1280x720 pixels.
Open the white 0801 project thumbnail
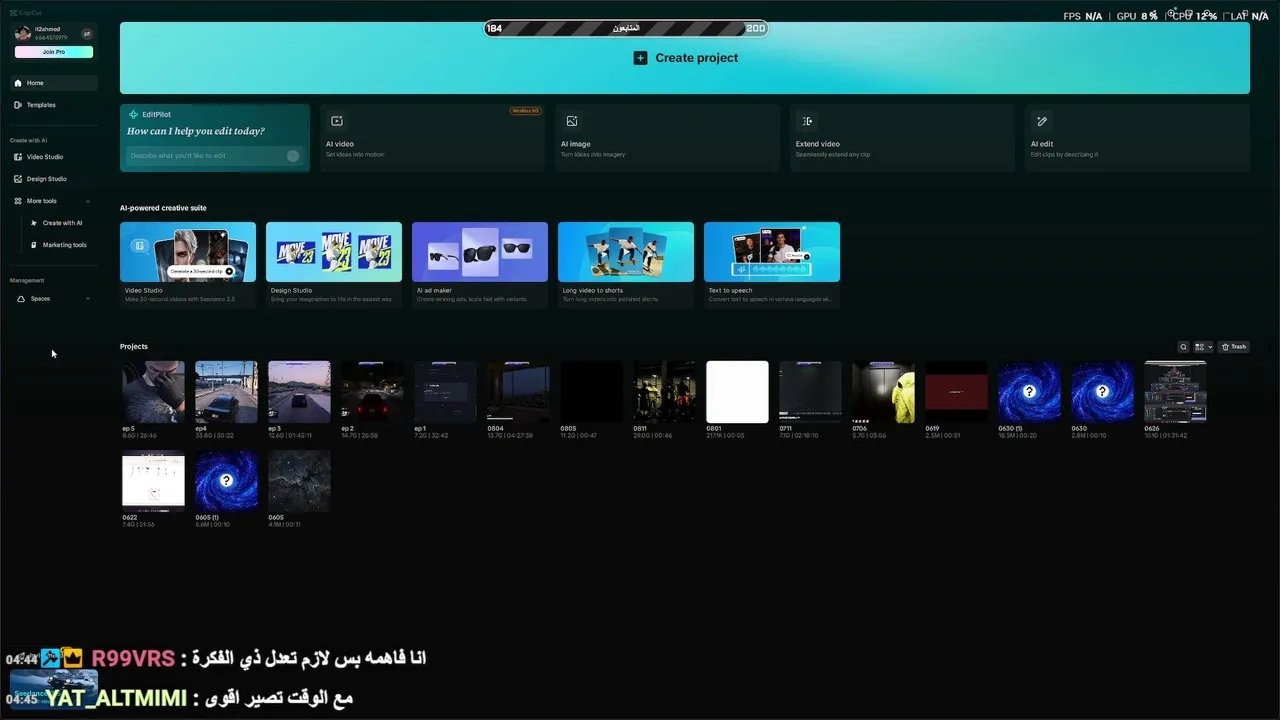(x=737, y=392)
